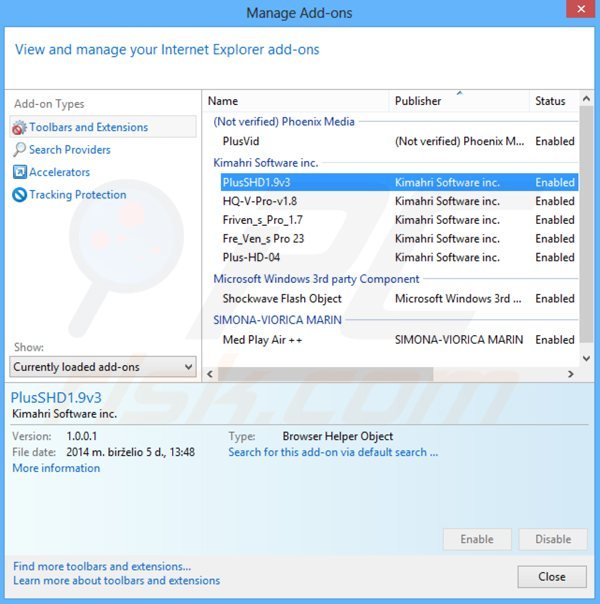This screenshot has width=600, height=604.
Task: Select the Friven_s_Pro_1.7 add-on row
Action: tap(399, 220)
